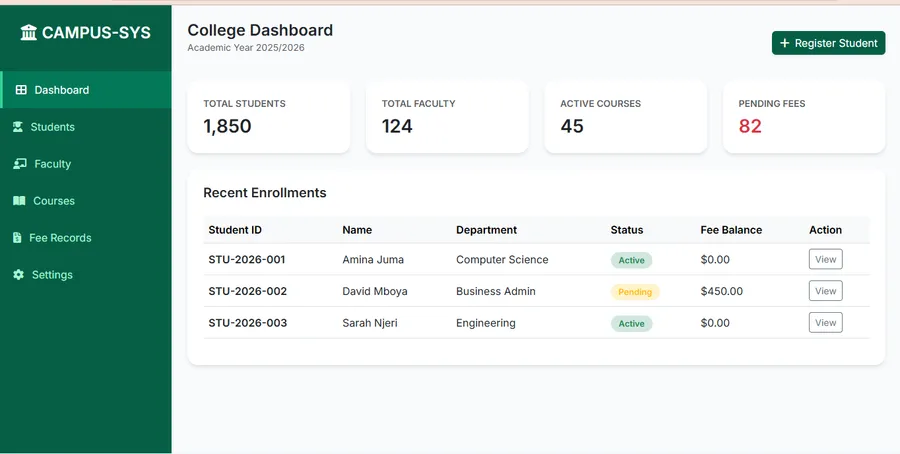Image resolution: width=900 pixels, height=454 pixels.
Task: Click the Action column header
Action: [825, 230]
